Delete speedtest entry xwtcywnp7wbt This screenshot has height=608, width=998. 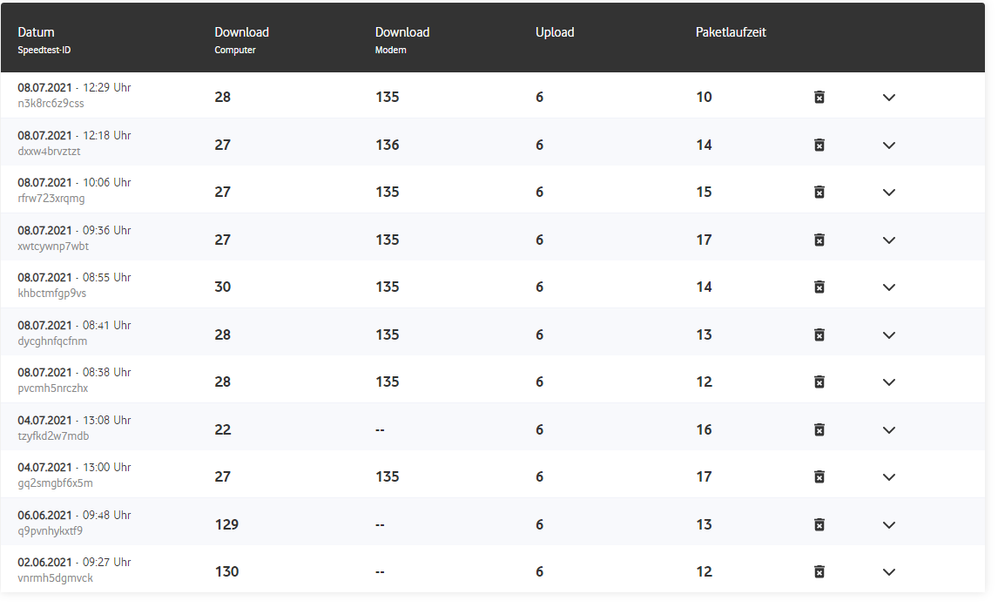(x=819, y=240)
